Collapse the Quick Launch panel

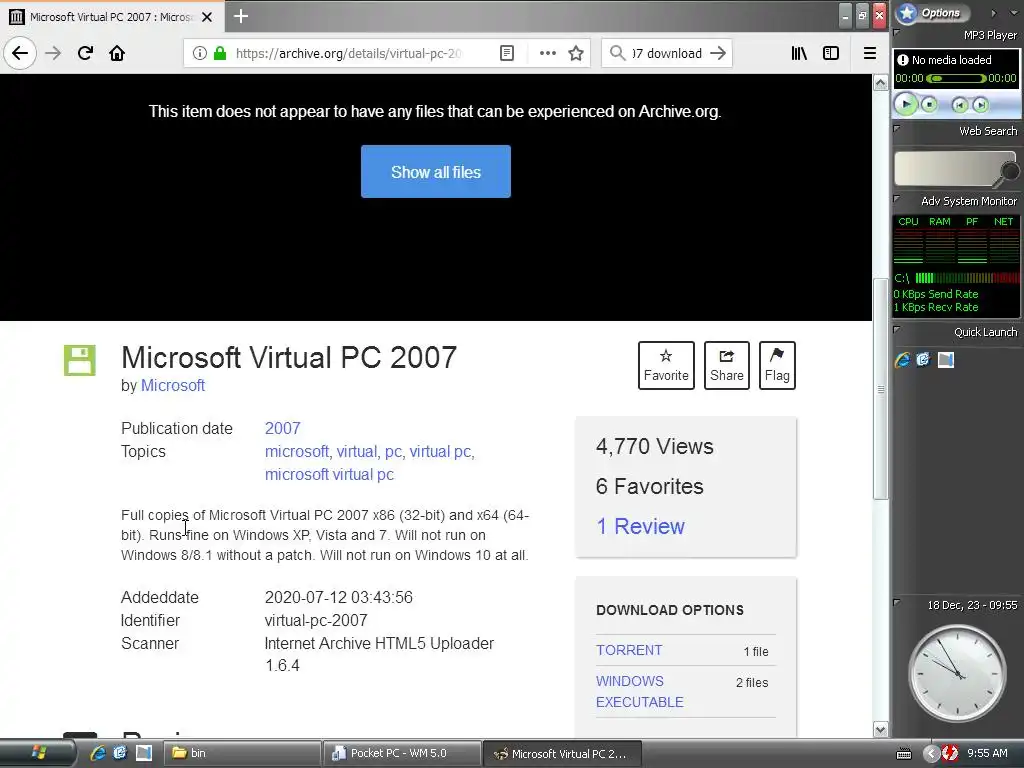tap(897, 330)
